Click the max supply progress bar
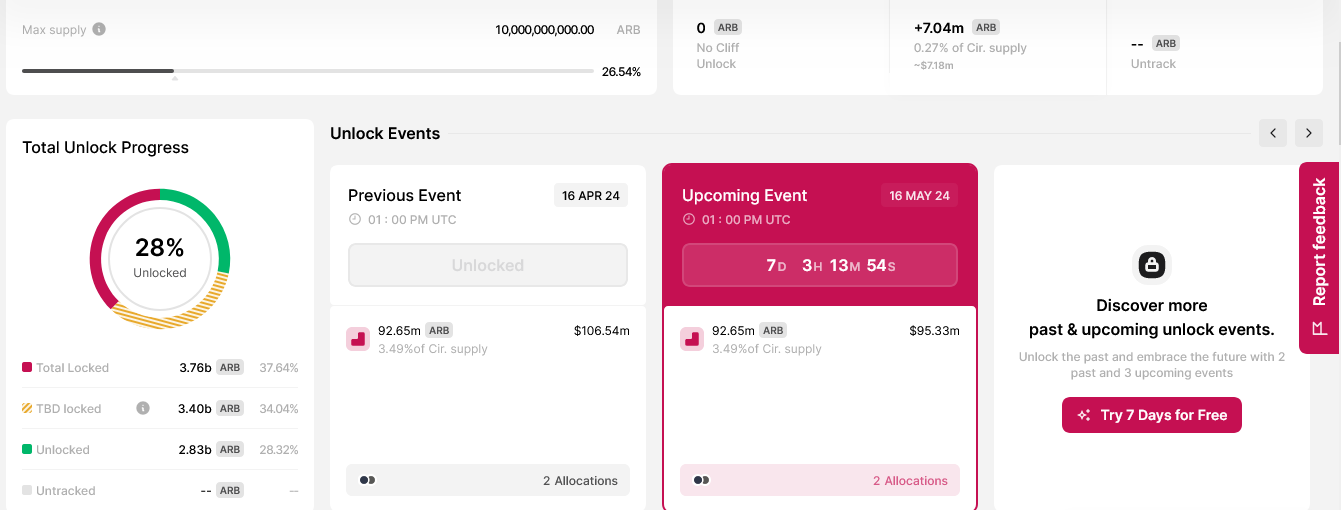The image size is (1341, 510). pyautogui.click(x=307, y=71)
